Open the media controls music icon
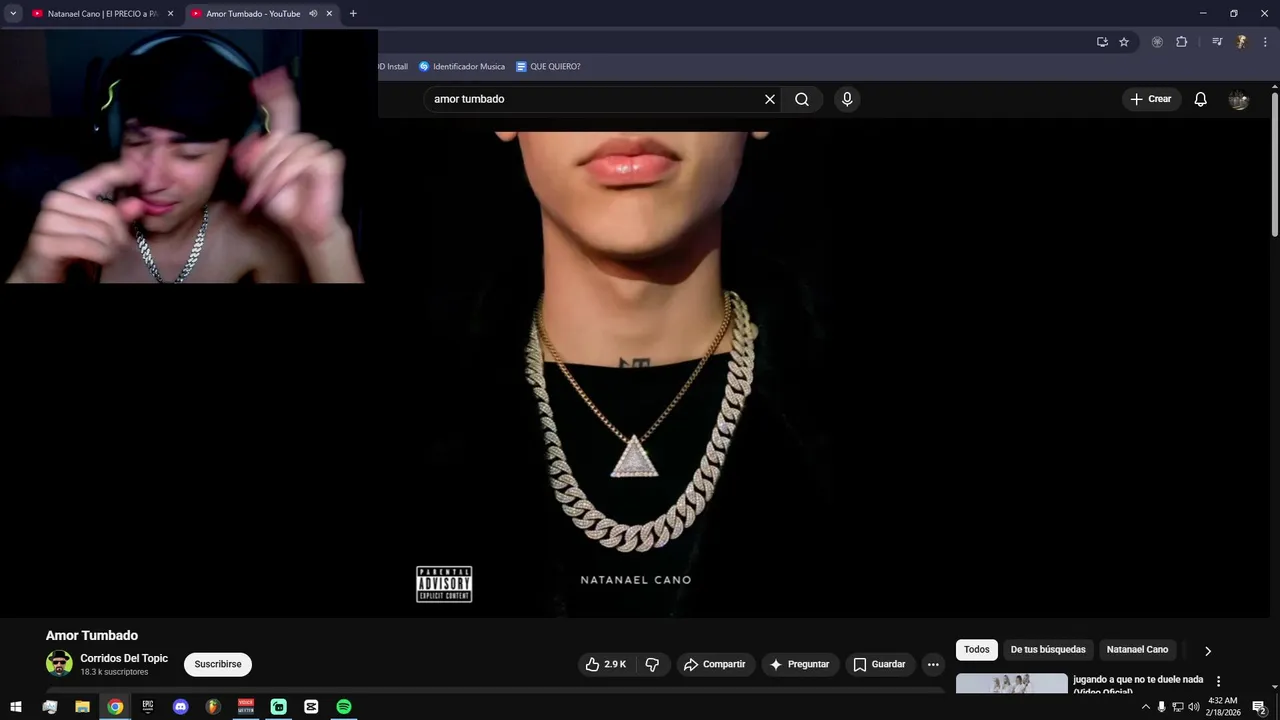The image size is (1280, 720). (x=1217, y=42)
